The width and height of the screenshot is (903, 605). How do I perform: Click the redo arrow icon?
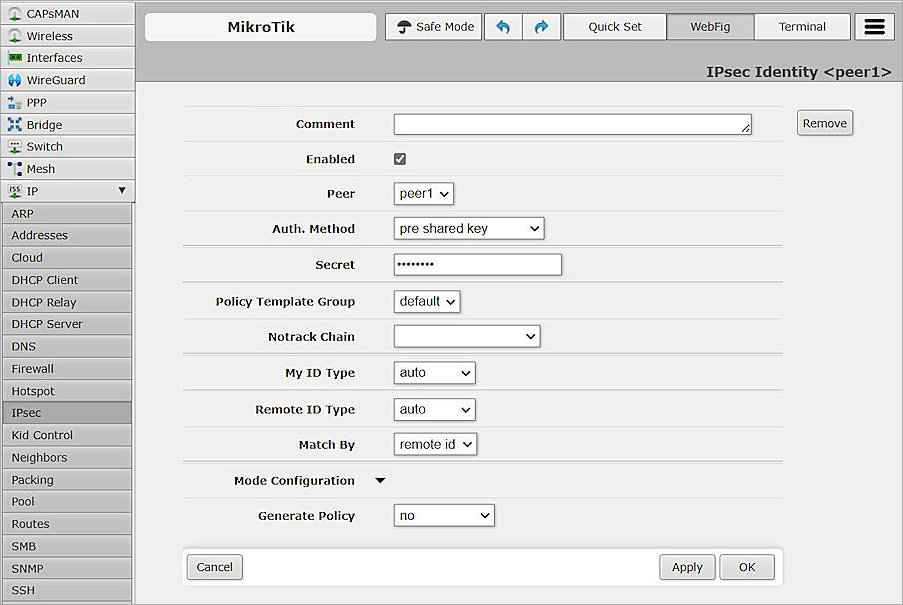point(541,27)
